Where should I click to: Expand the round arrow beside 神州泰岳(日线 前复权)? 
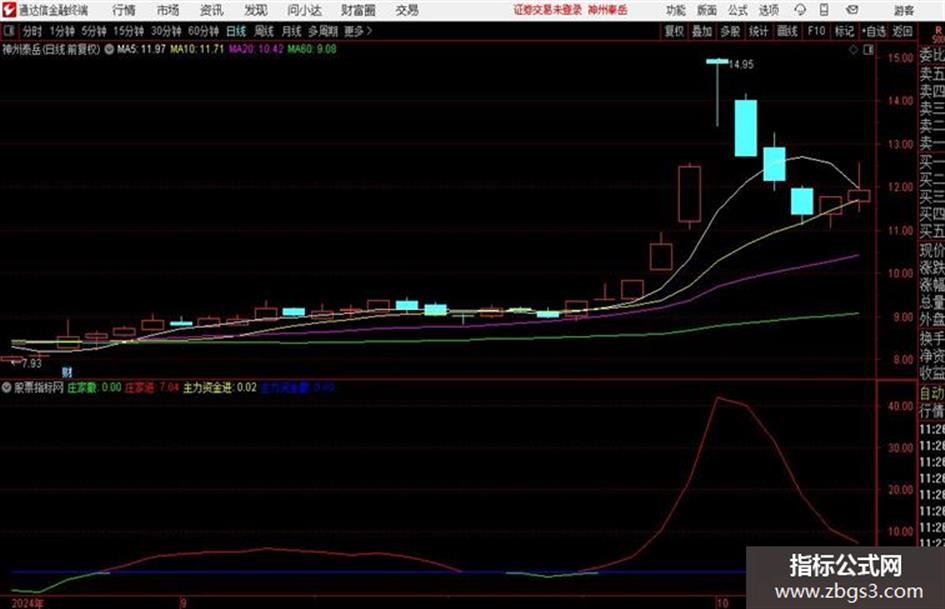pos(109,49)
